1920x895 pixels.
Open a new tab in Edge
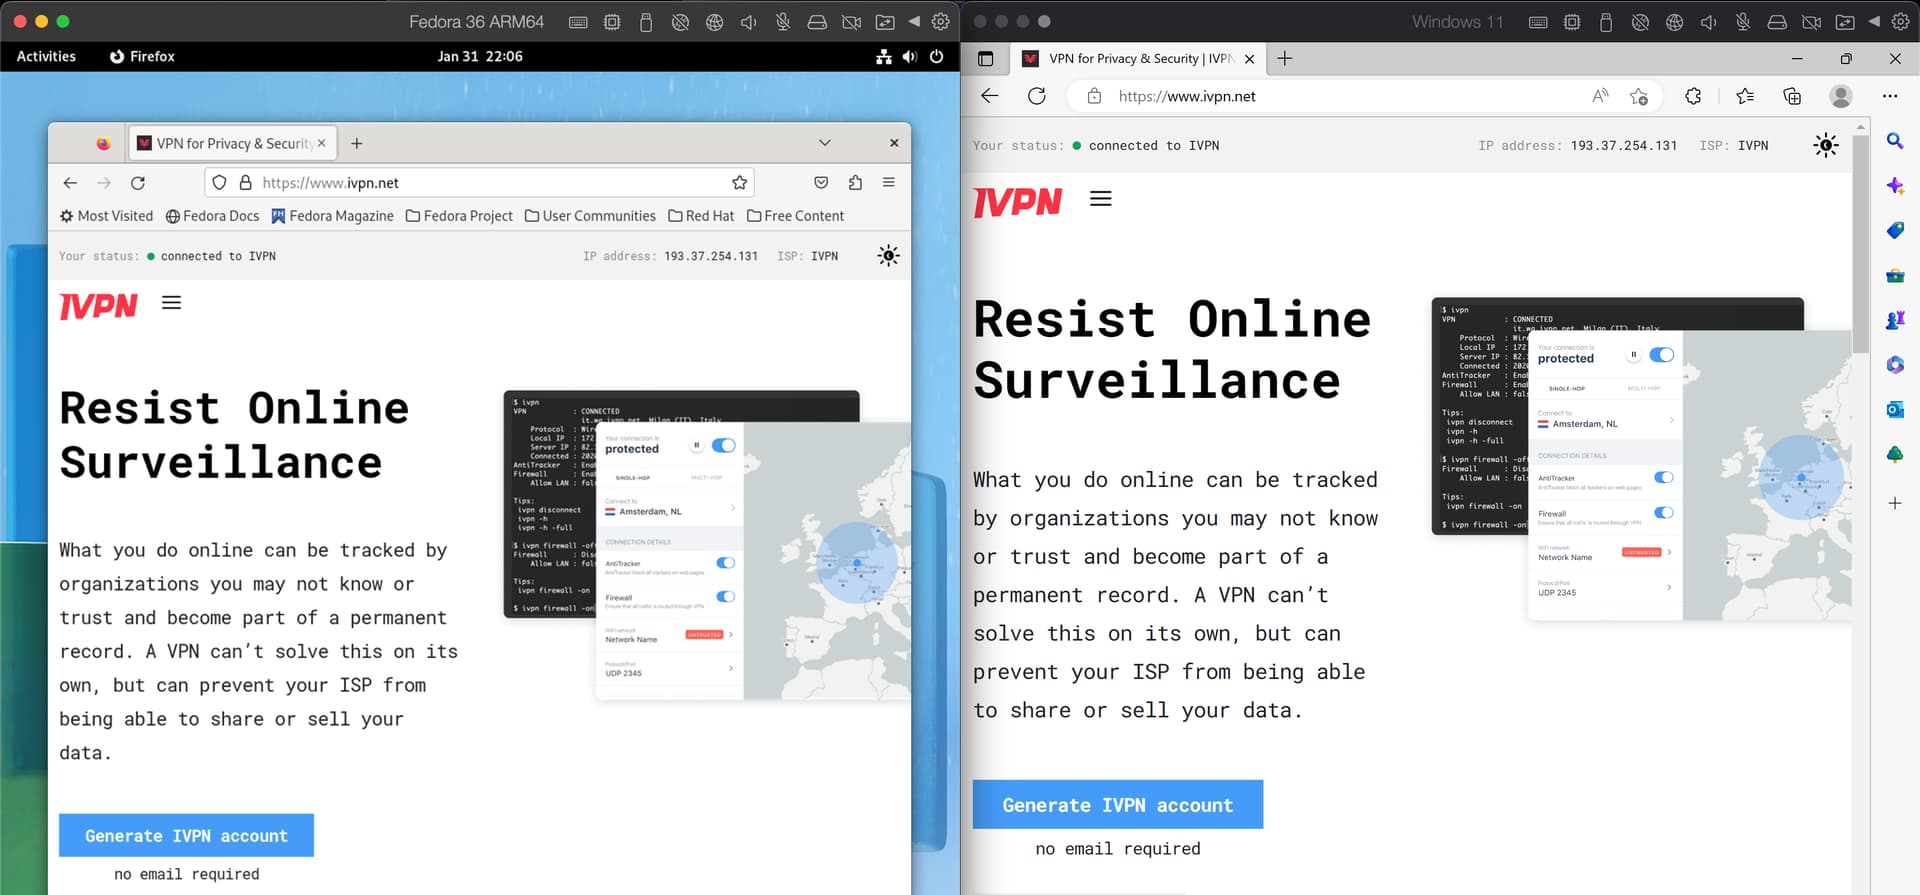click(x=1285, y=59)
